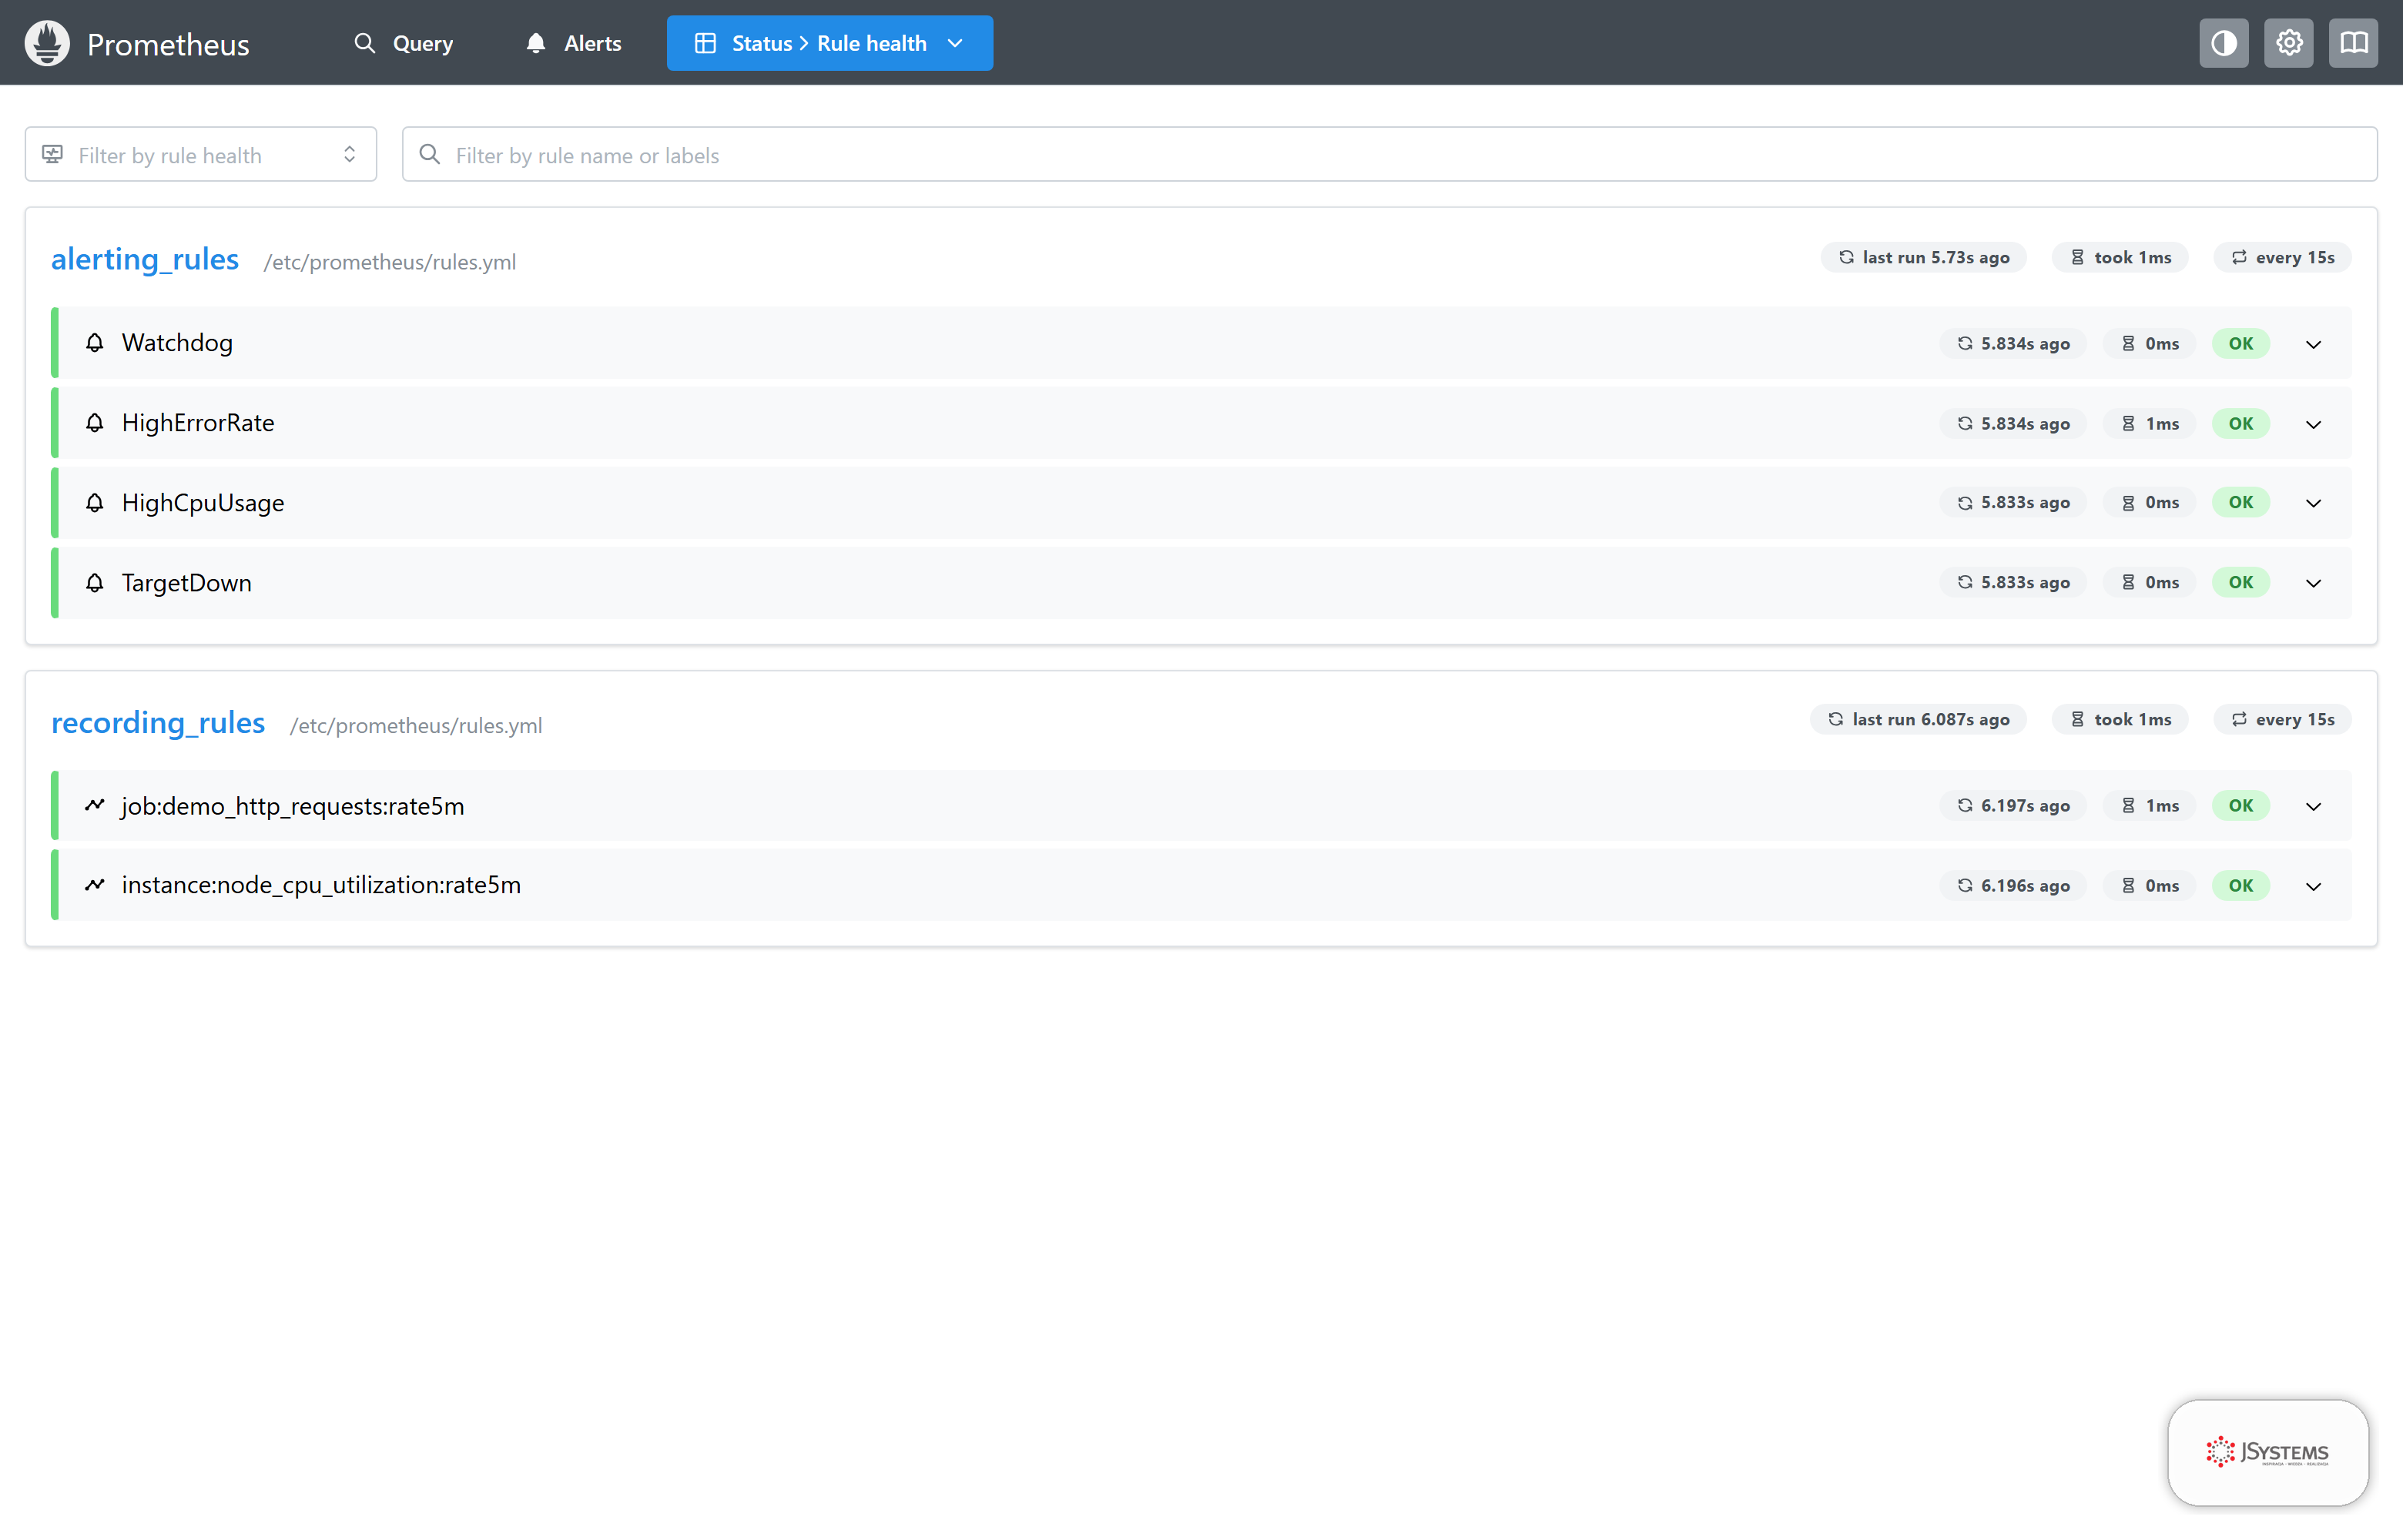Expand the HighCpuUsage rule details
2403x1540 pixels.
click(2313, 503)
